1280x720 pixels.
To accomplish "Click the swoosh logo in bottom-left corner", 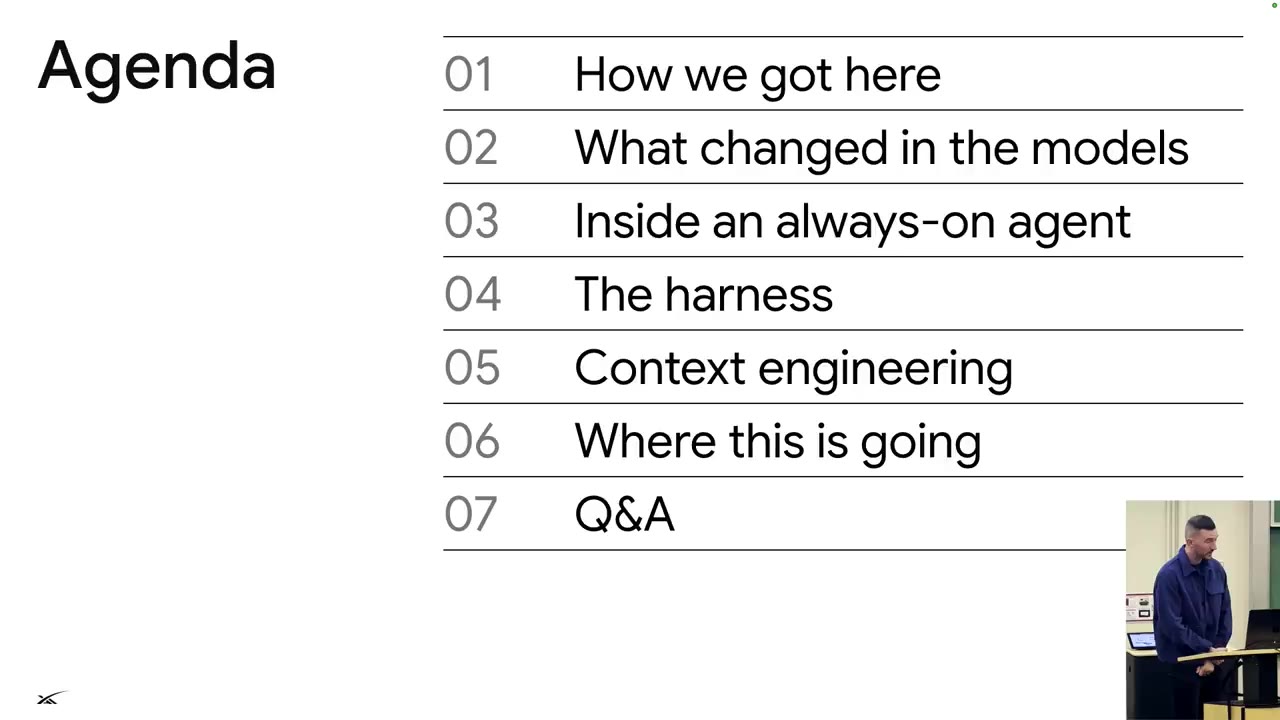I will click(51, 697).
